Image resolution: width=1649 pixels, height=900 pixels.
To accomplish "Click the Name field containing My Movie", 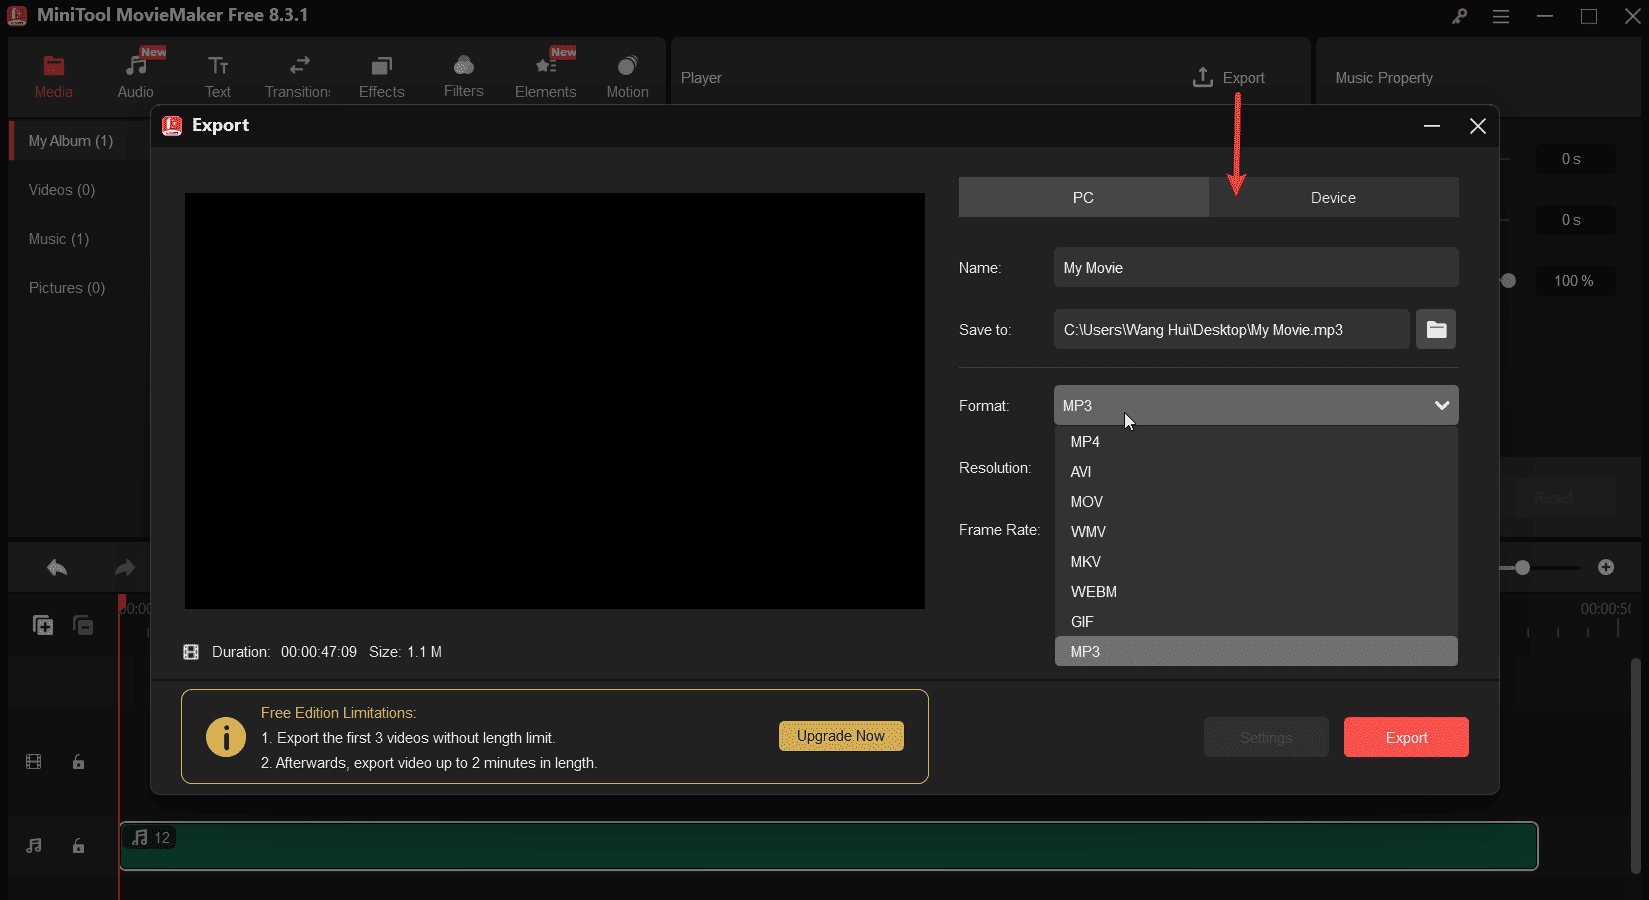I will pyautogui.click(x=1255, y=268).
